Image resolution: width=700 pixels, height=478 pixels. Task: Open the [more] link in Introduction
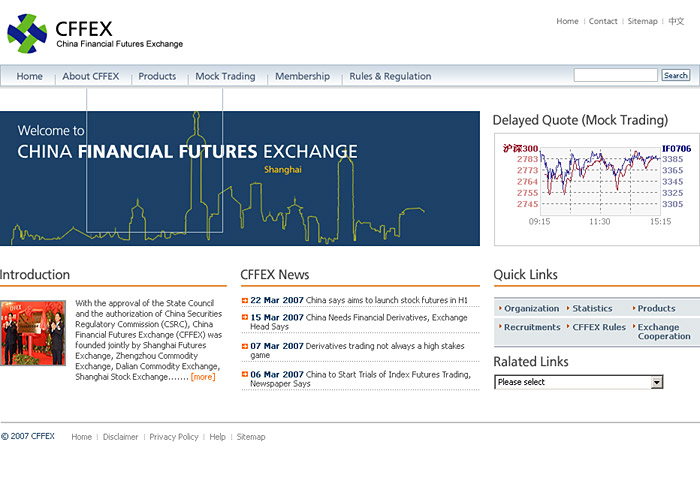pyautogui.click(x=203, y=377)
